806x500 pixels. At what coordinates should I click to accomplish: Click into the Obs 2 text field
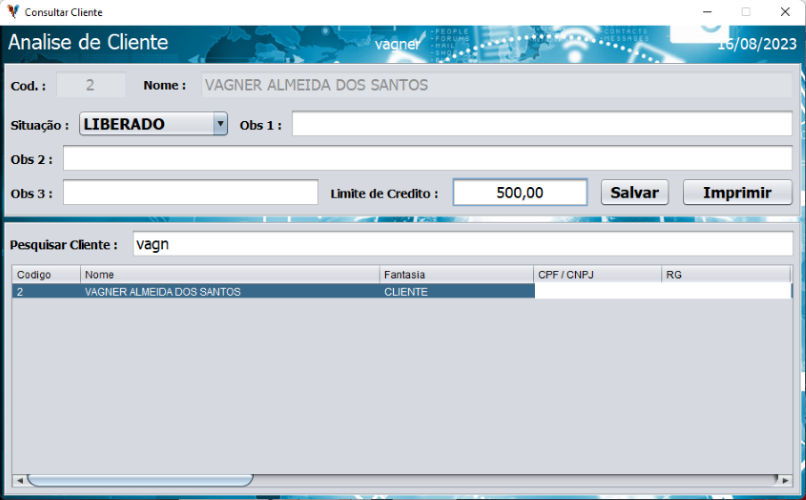pos(427,159)
